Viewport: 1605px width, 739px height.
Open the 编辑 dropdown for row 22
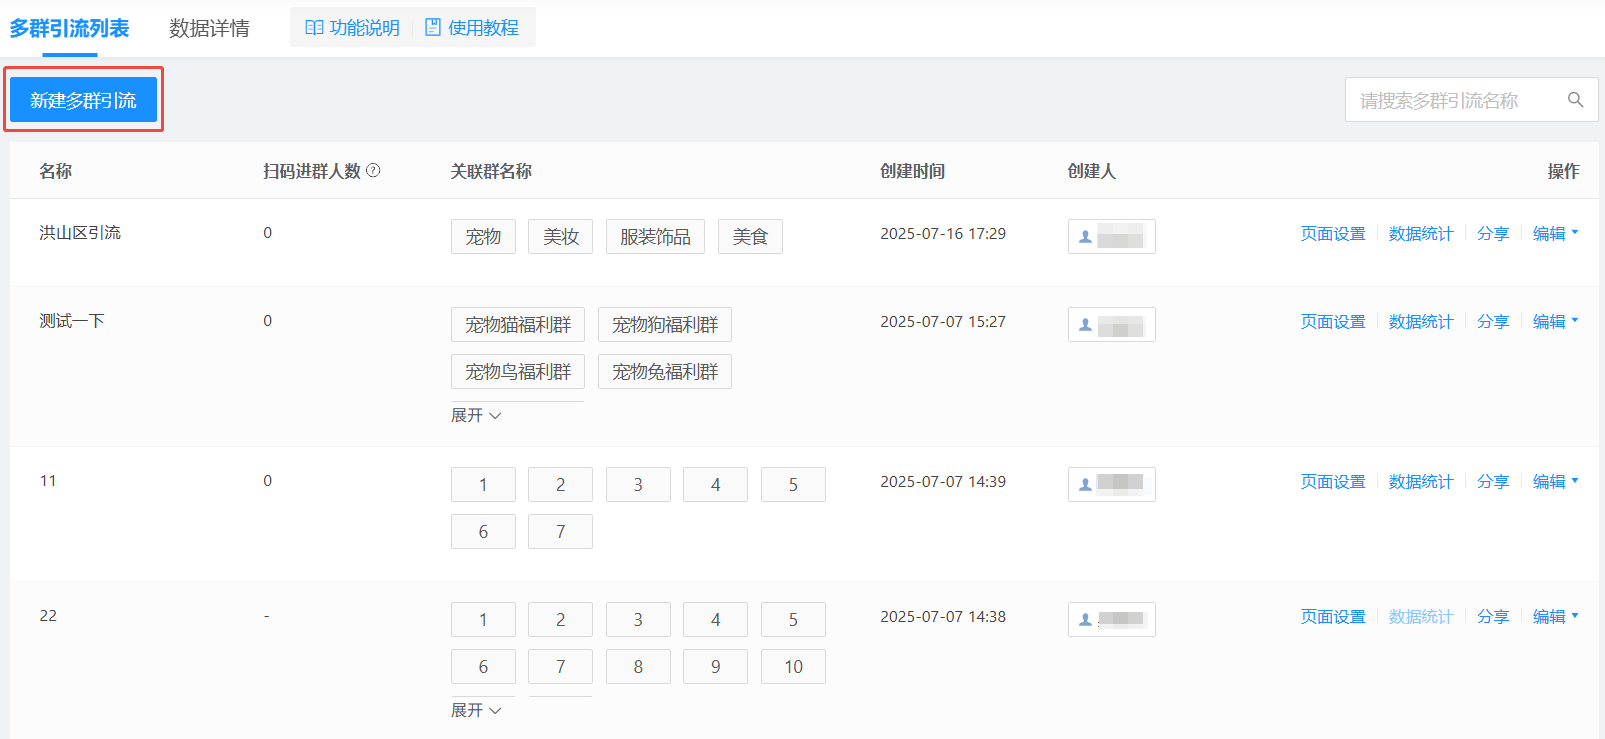pyautogui.click(x=1555, y=616)
